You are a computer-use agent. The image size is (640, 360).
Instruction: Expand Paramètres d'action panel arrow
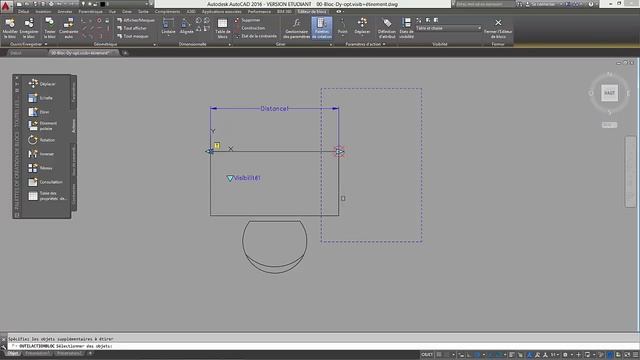pyautogui.click(x=384, y=44)
